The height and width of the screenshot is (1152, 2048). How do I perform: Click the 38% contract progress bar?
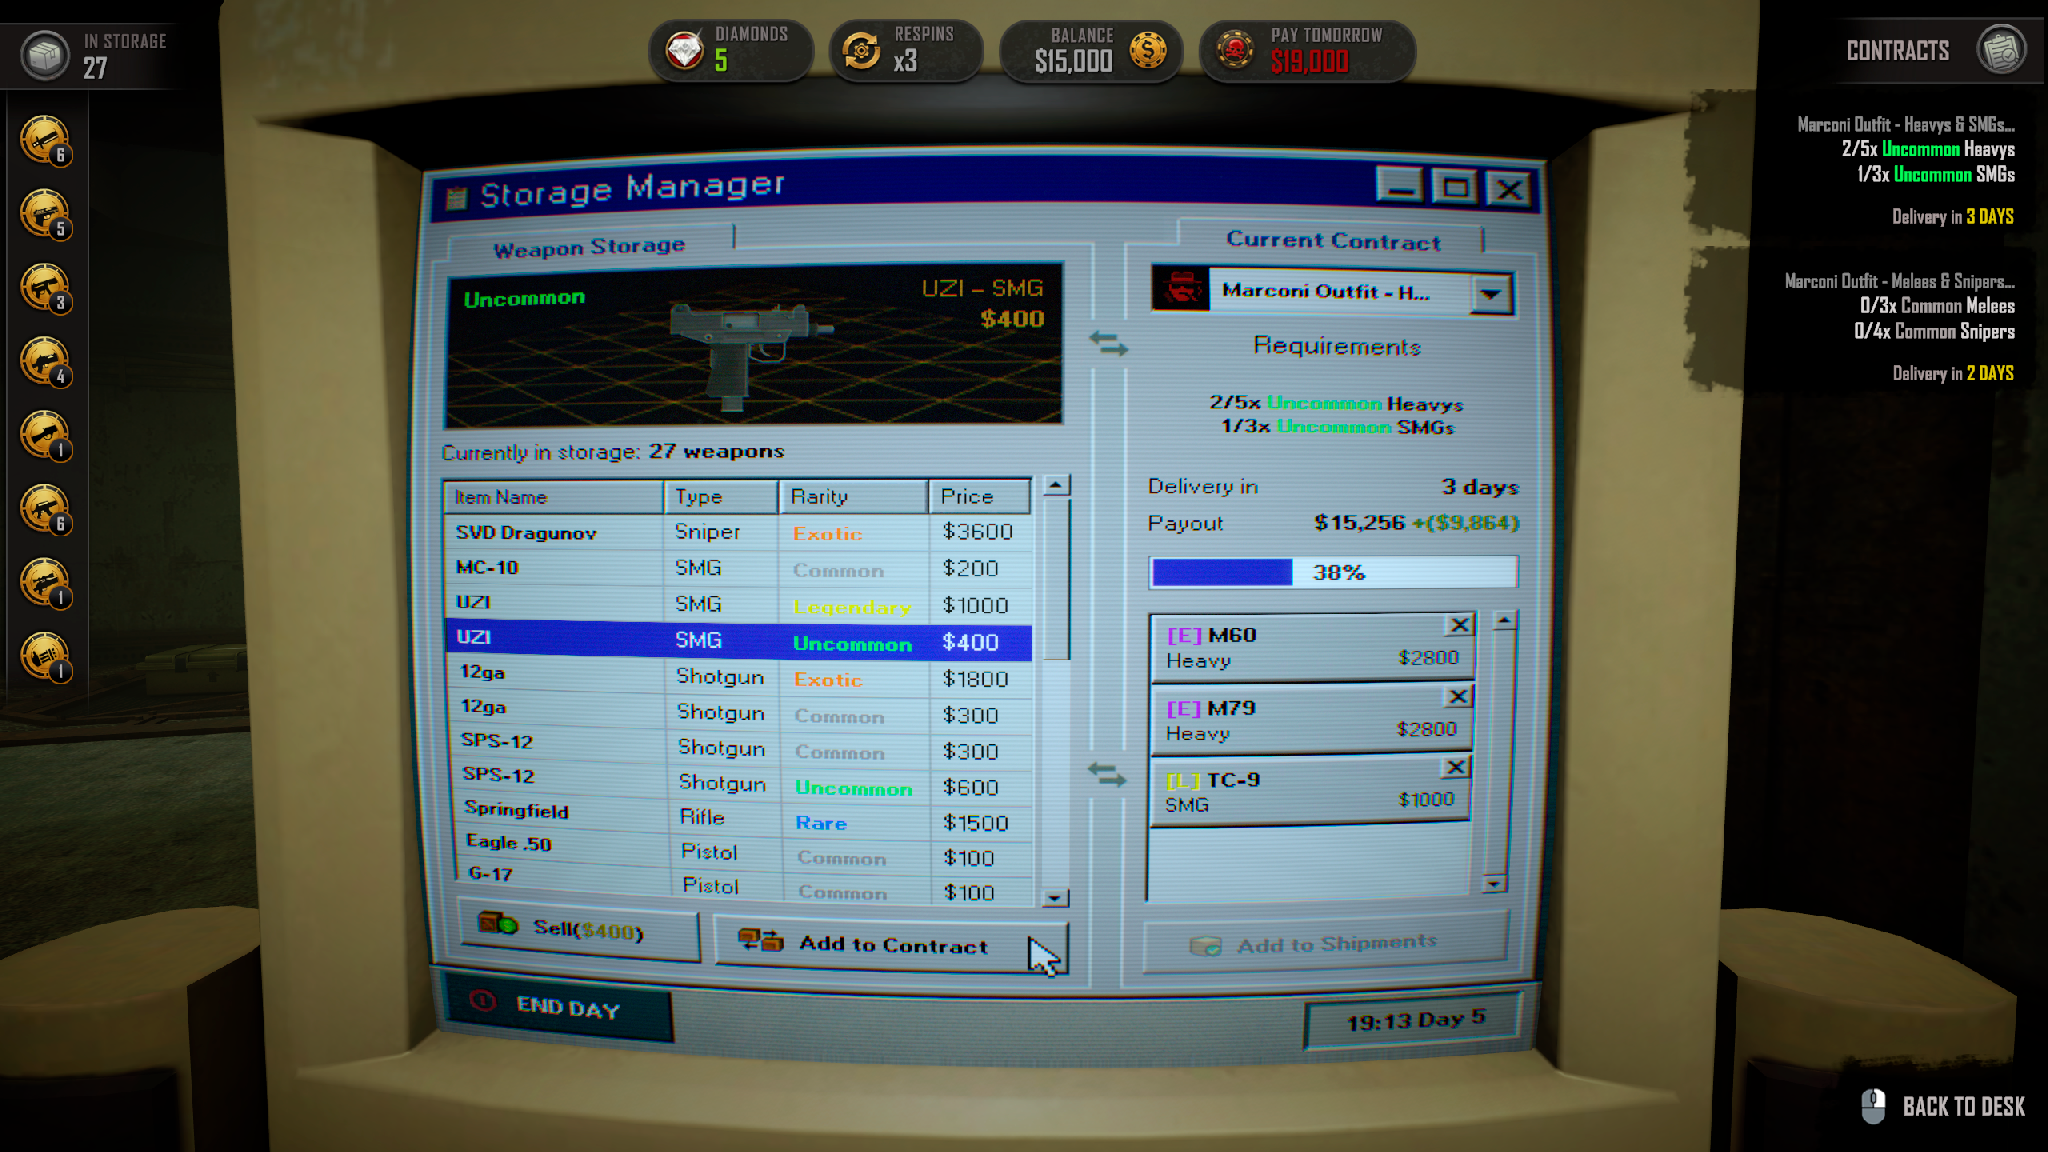click(x=1333, y=572)
